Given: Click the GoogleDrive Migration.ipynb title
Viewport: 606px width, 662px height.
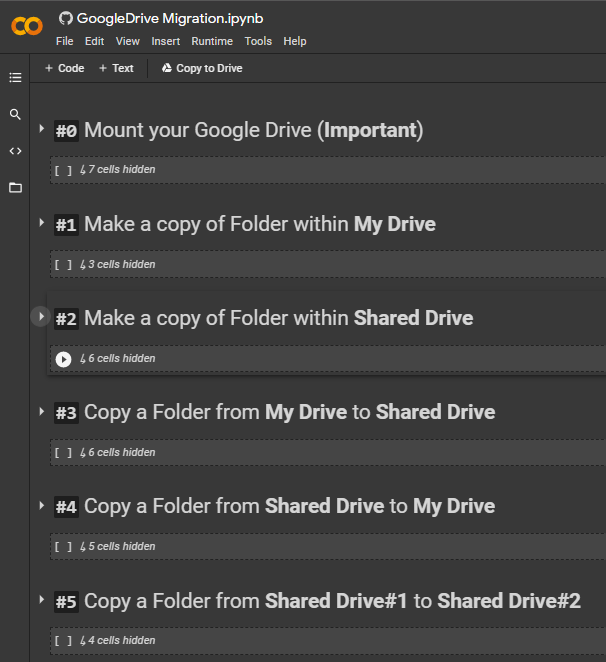Looking at the screenshot, I should pos(170,19).
